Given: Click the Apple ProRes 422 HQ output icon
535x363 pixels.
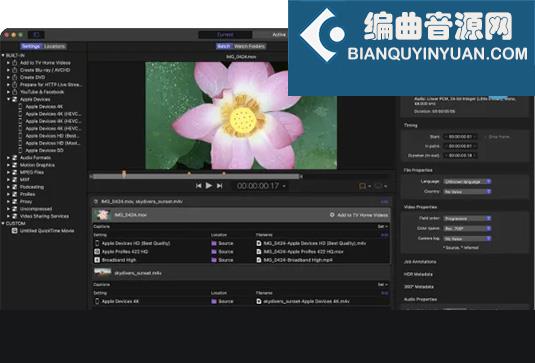Looking at the screenshot, I should tap(97, 251).
